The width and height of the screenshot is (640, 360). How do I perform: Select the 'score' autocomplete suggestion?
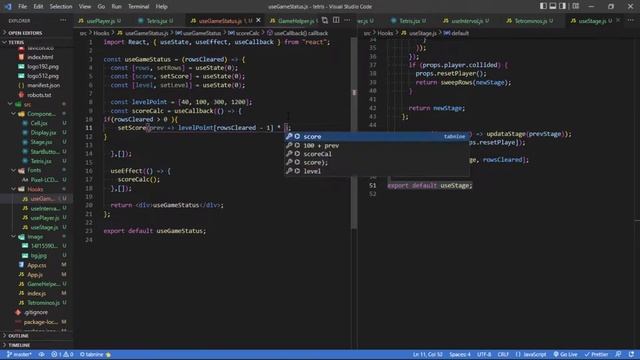(x=377, y=136)
